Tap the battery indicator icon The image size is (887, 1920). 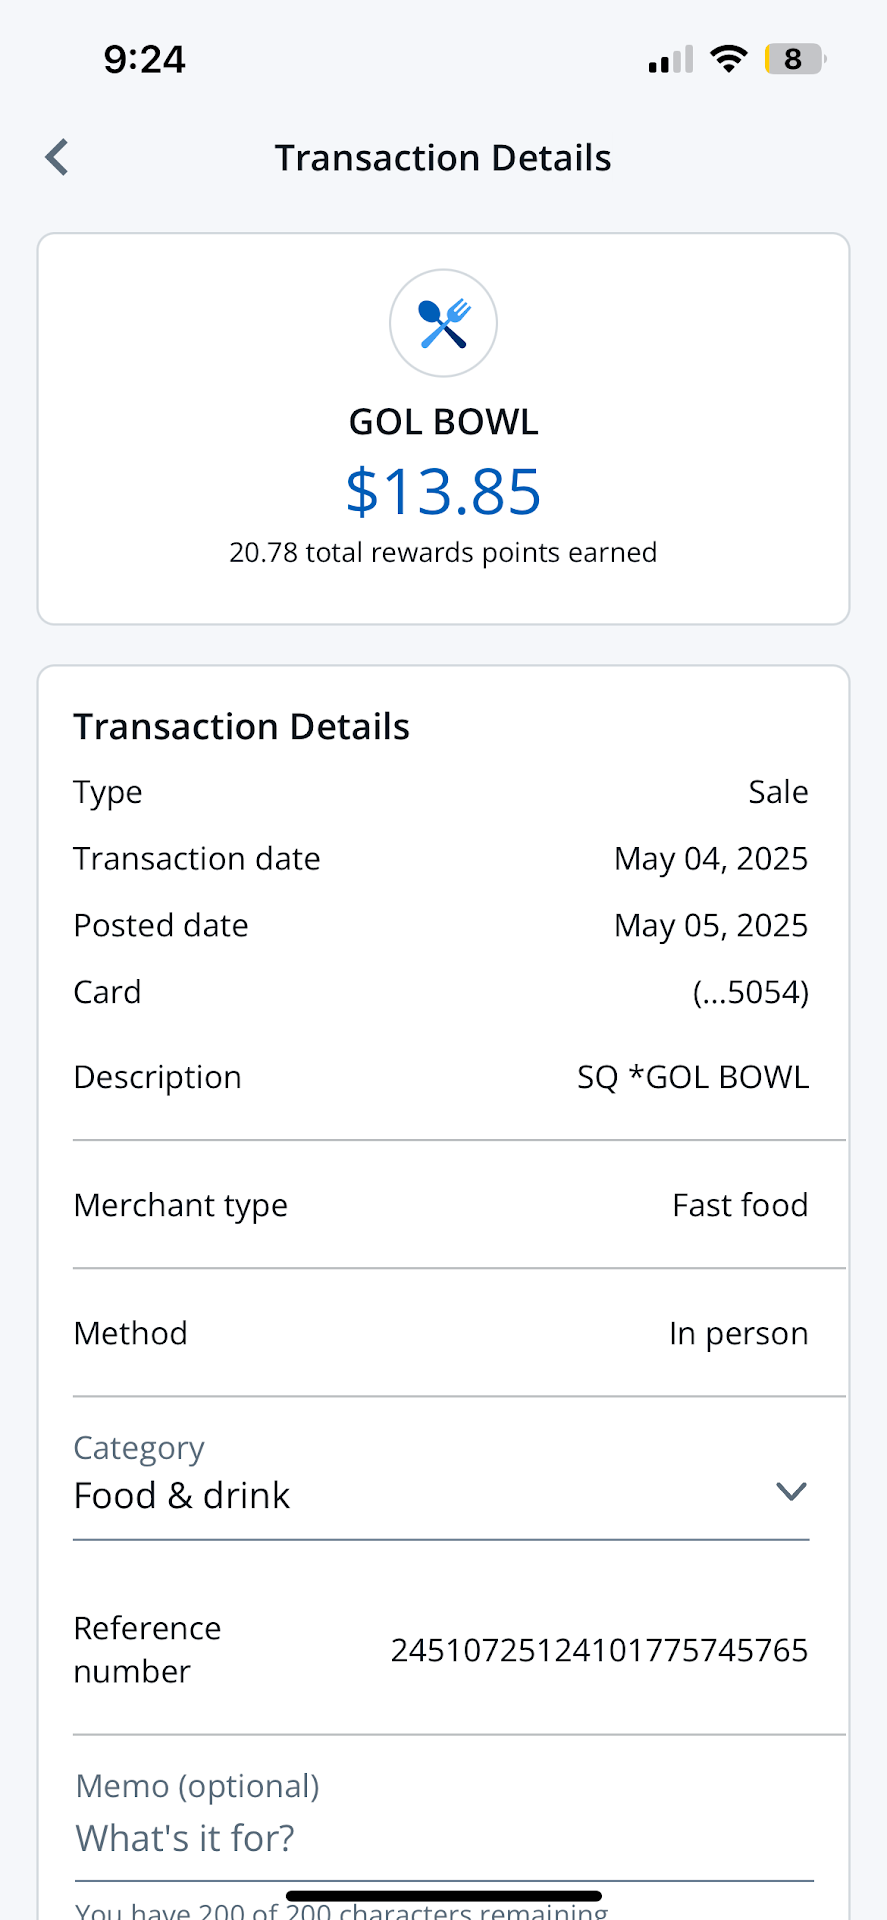pyautogui.click(x=794, y=59)
